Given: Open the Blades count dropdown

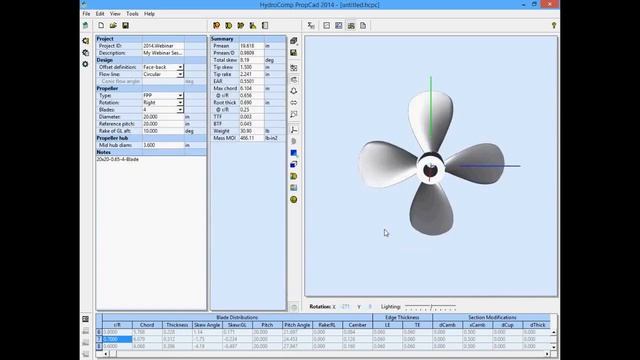Looking at the screenshot, I should pos(180,110).
